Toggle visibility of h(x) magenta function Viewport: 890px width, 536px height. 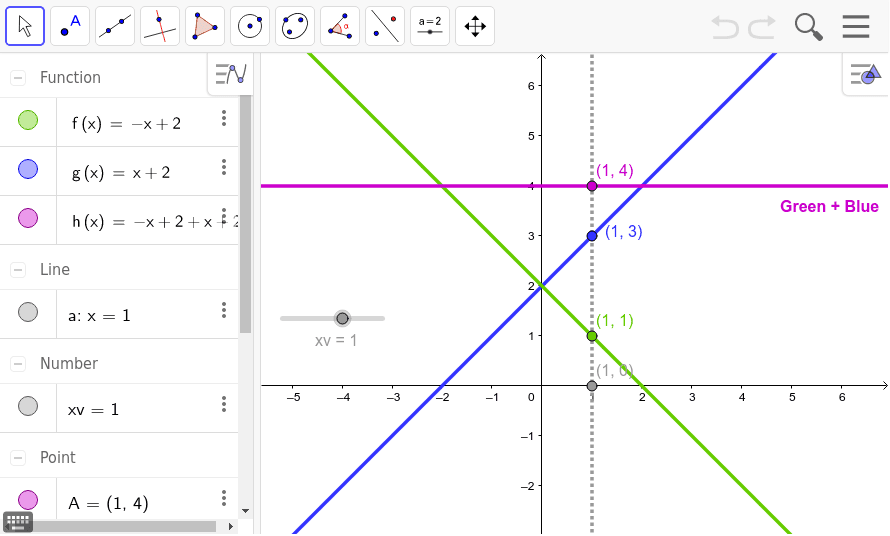pos(28,218)
